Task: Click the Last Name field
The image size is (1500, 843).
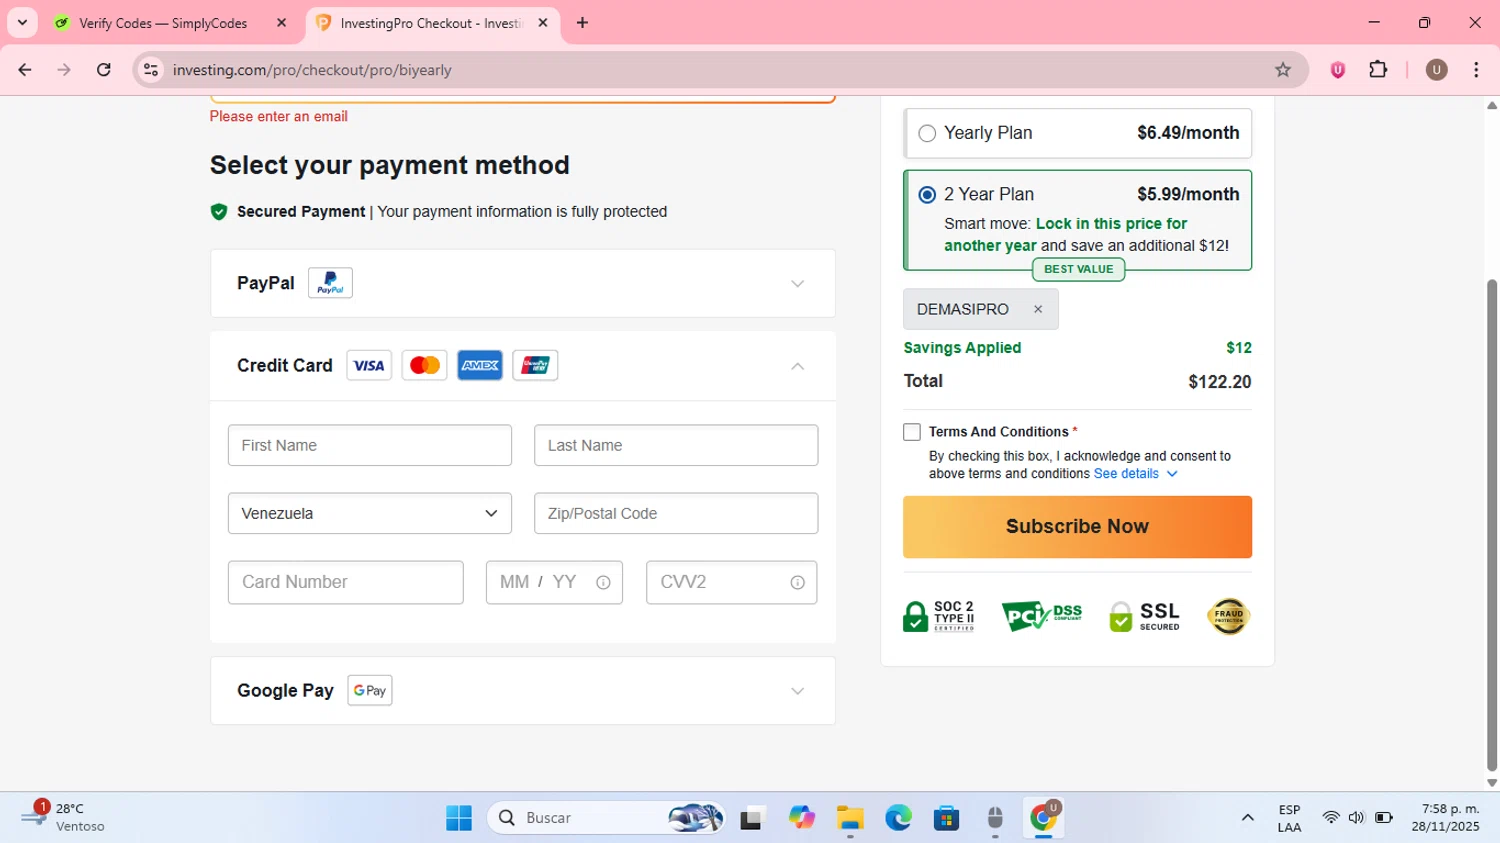Action: 676,445
